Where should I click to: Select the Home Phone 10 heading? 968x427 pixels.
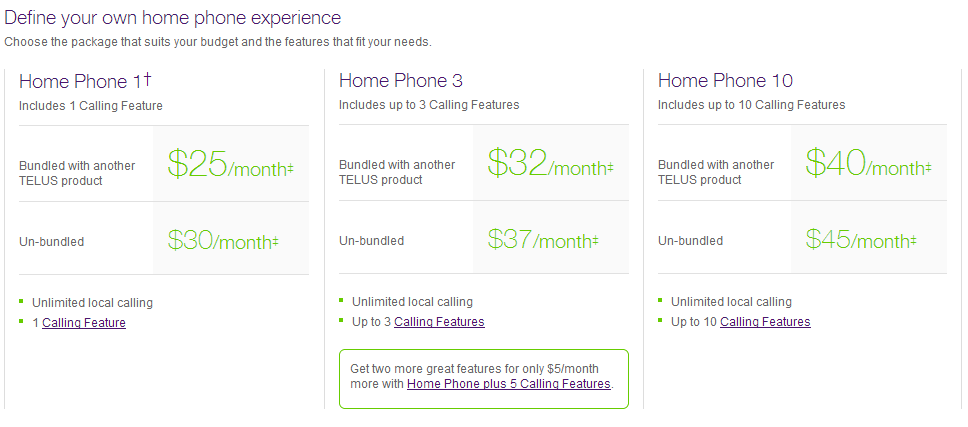pos(725,81)
